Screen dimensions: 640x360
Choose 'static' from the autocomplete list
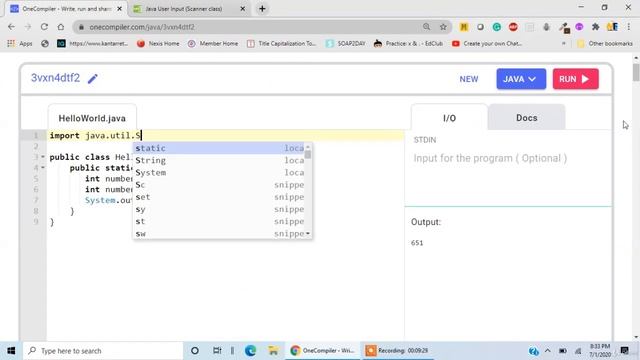pyautogui.click(x=220, y=148)
